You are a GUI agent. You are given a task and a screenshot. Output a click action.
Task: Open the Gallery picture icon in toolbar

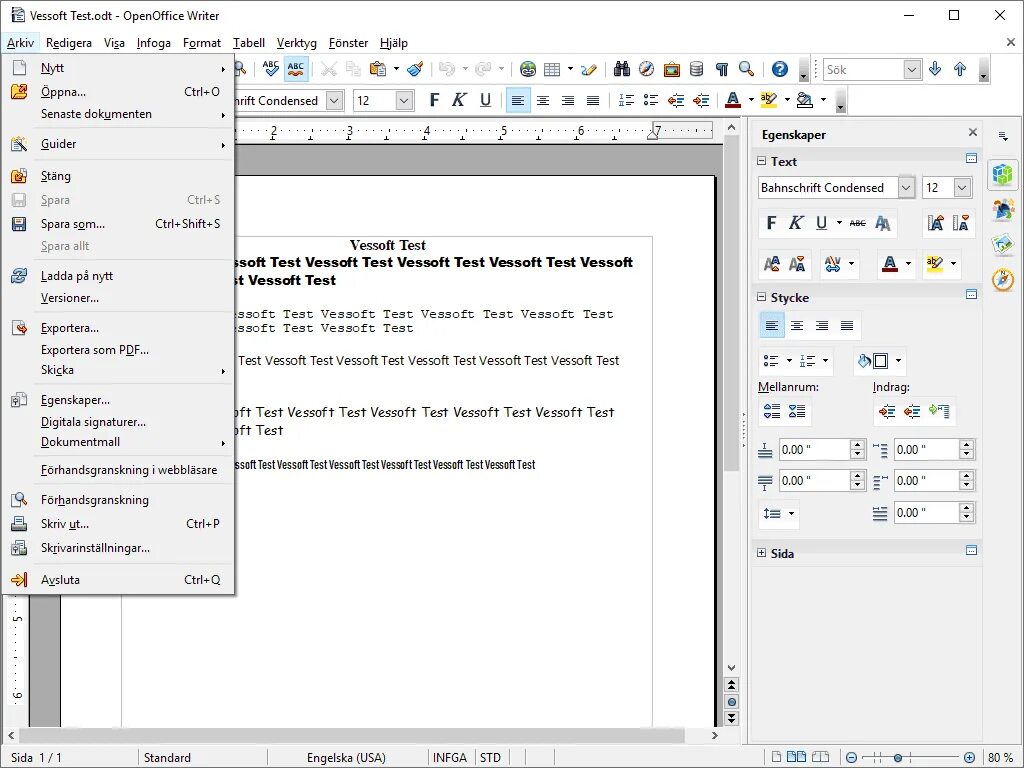[671, 69]
